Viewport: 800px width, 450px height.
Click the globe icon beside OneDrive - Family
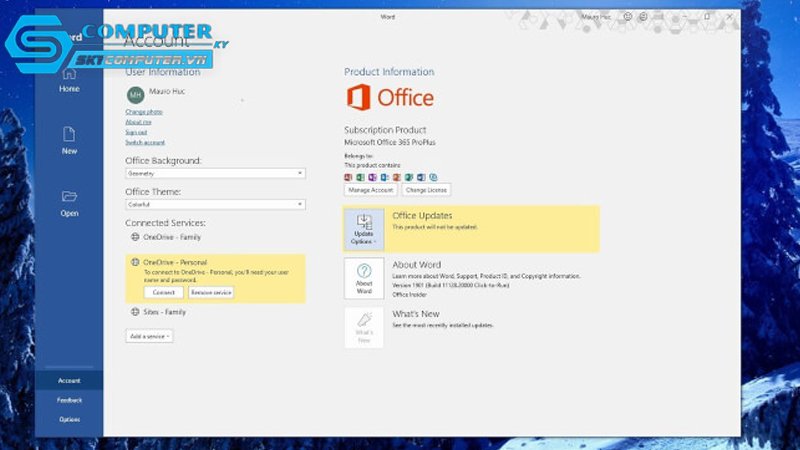point(135,237)
